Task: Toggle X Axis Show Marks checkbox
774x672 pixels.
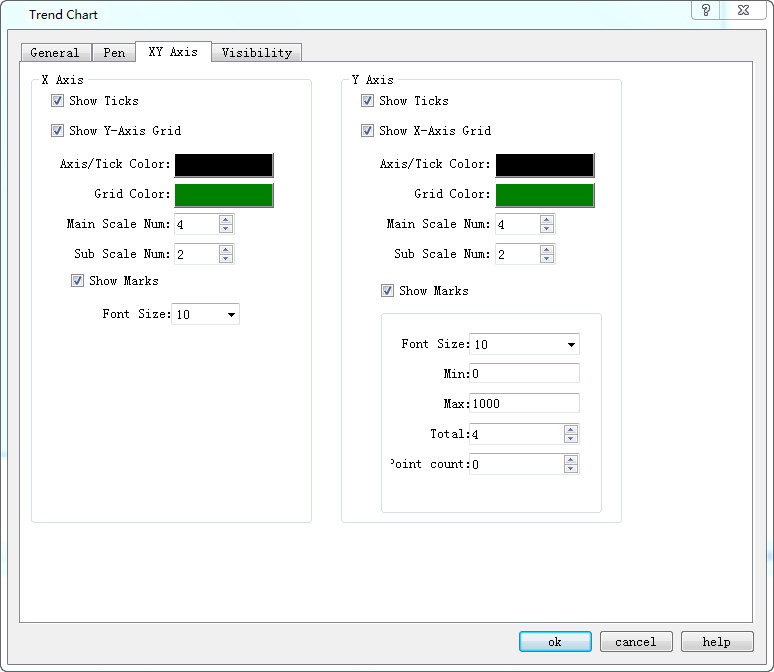Action: (x=77, y=281)
